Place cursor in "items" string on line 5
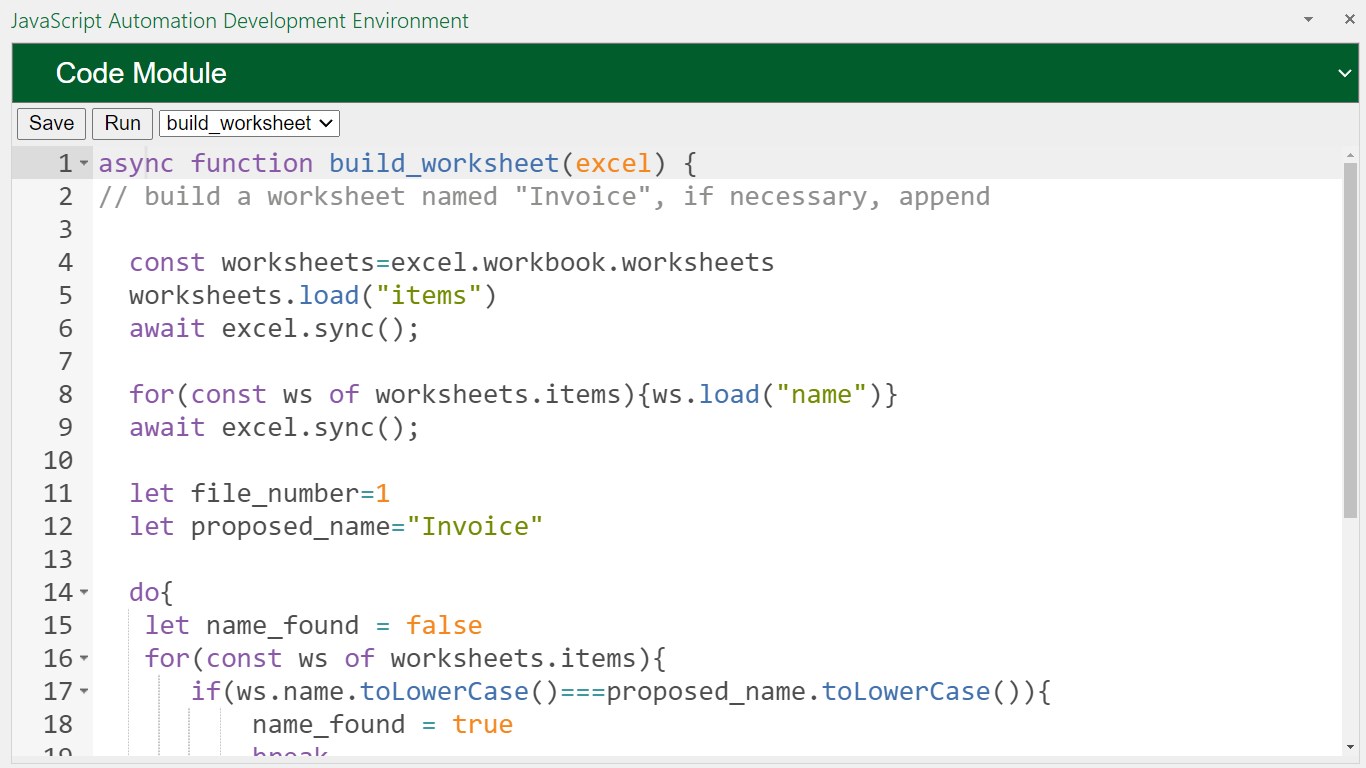This screenshot has width=1366, height=768. pos(429,295)
